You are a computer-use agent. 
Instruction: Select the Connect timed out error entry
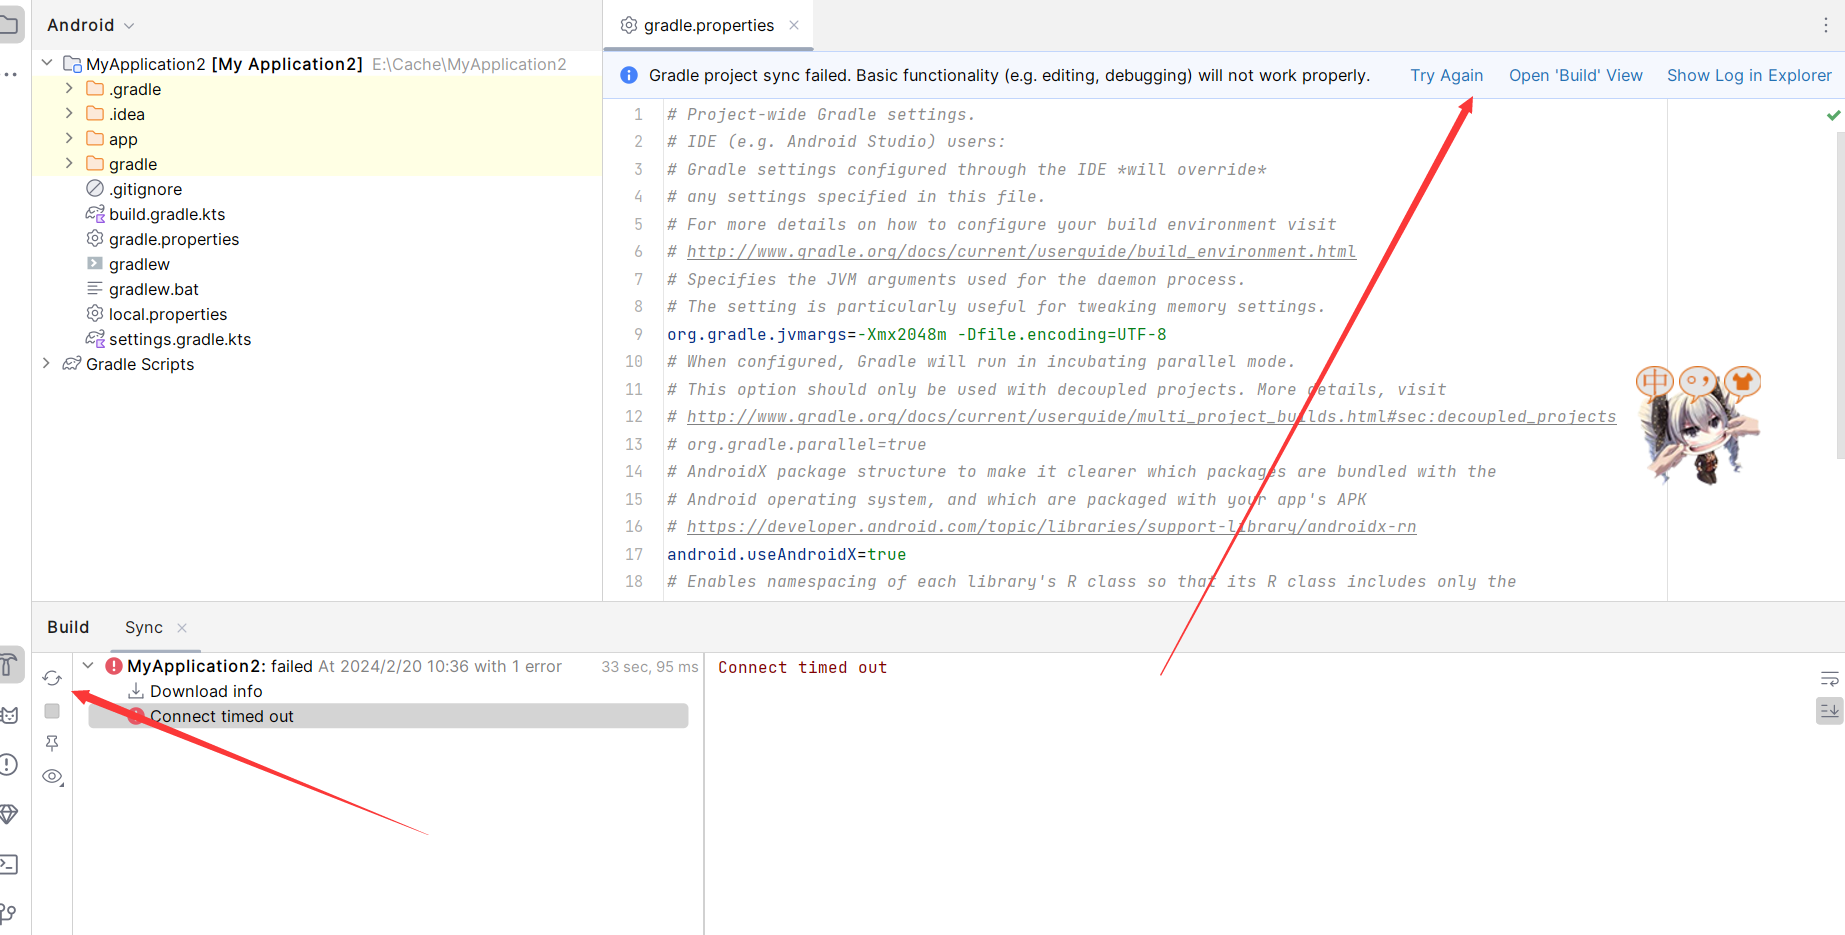point(221,715)
